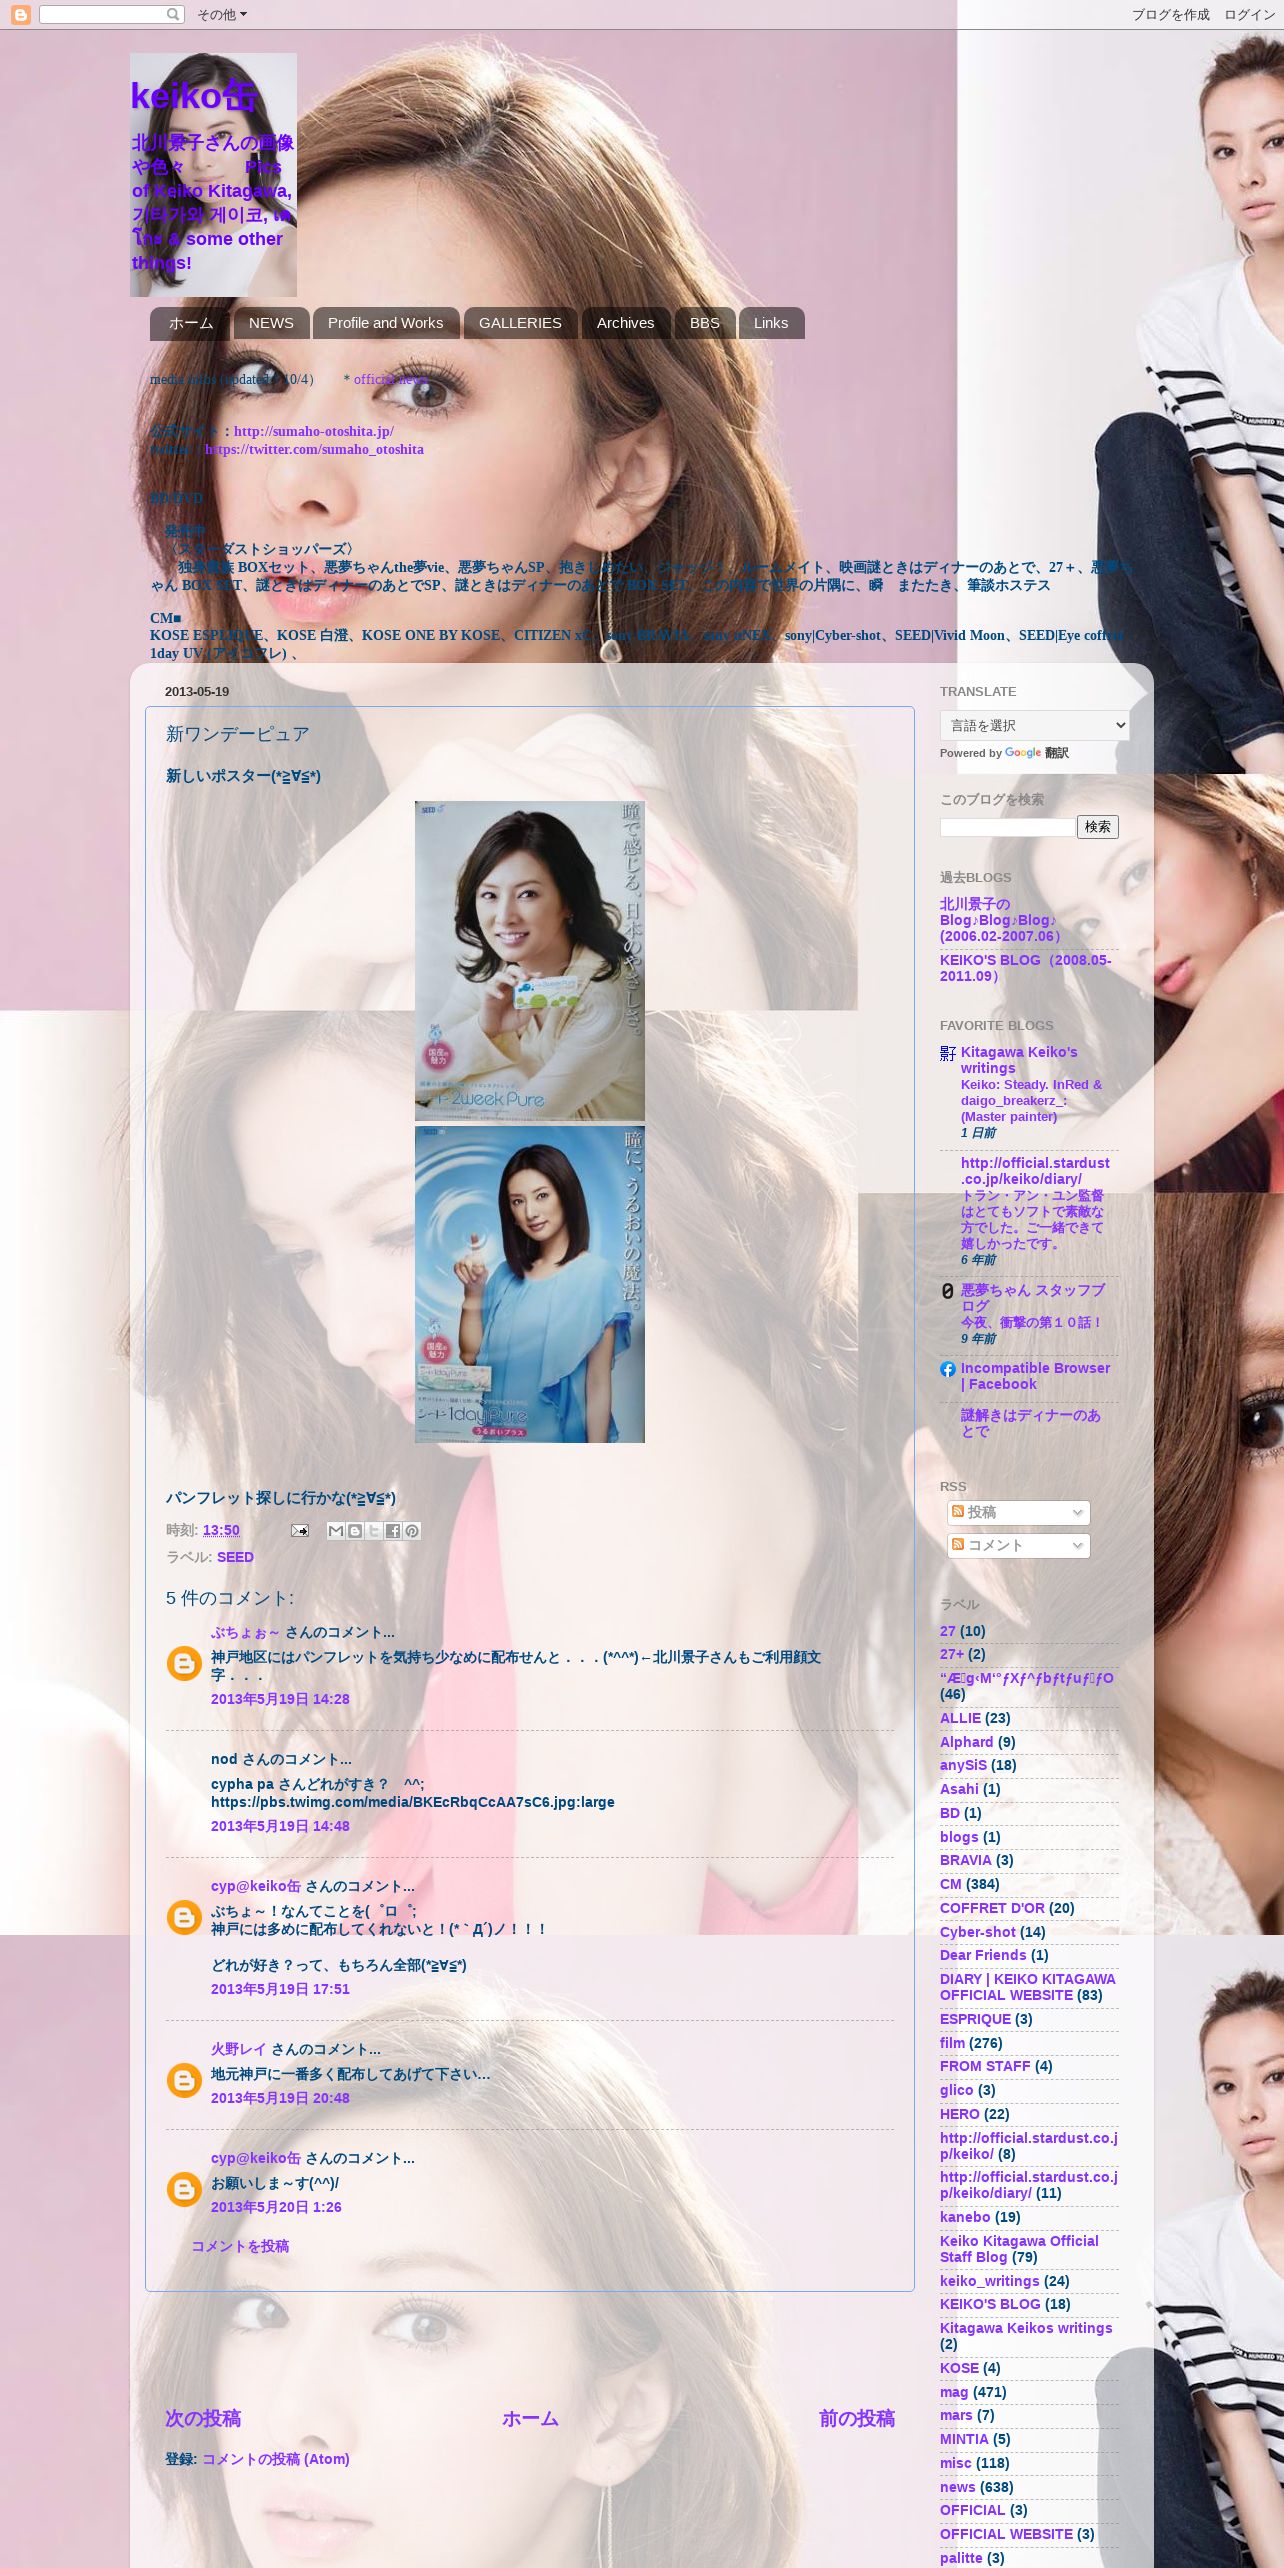Screen dimensions: 1284x2568
Task: Focus the navbar search input field
Action: tap(103, 14)
